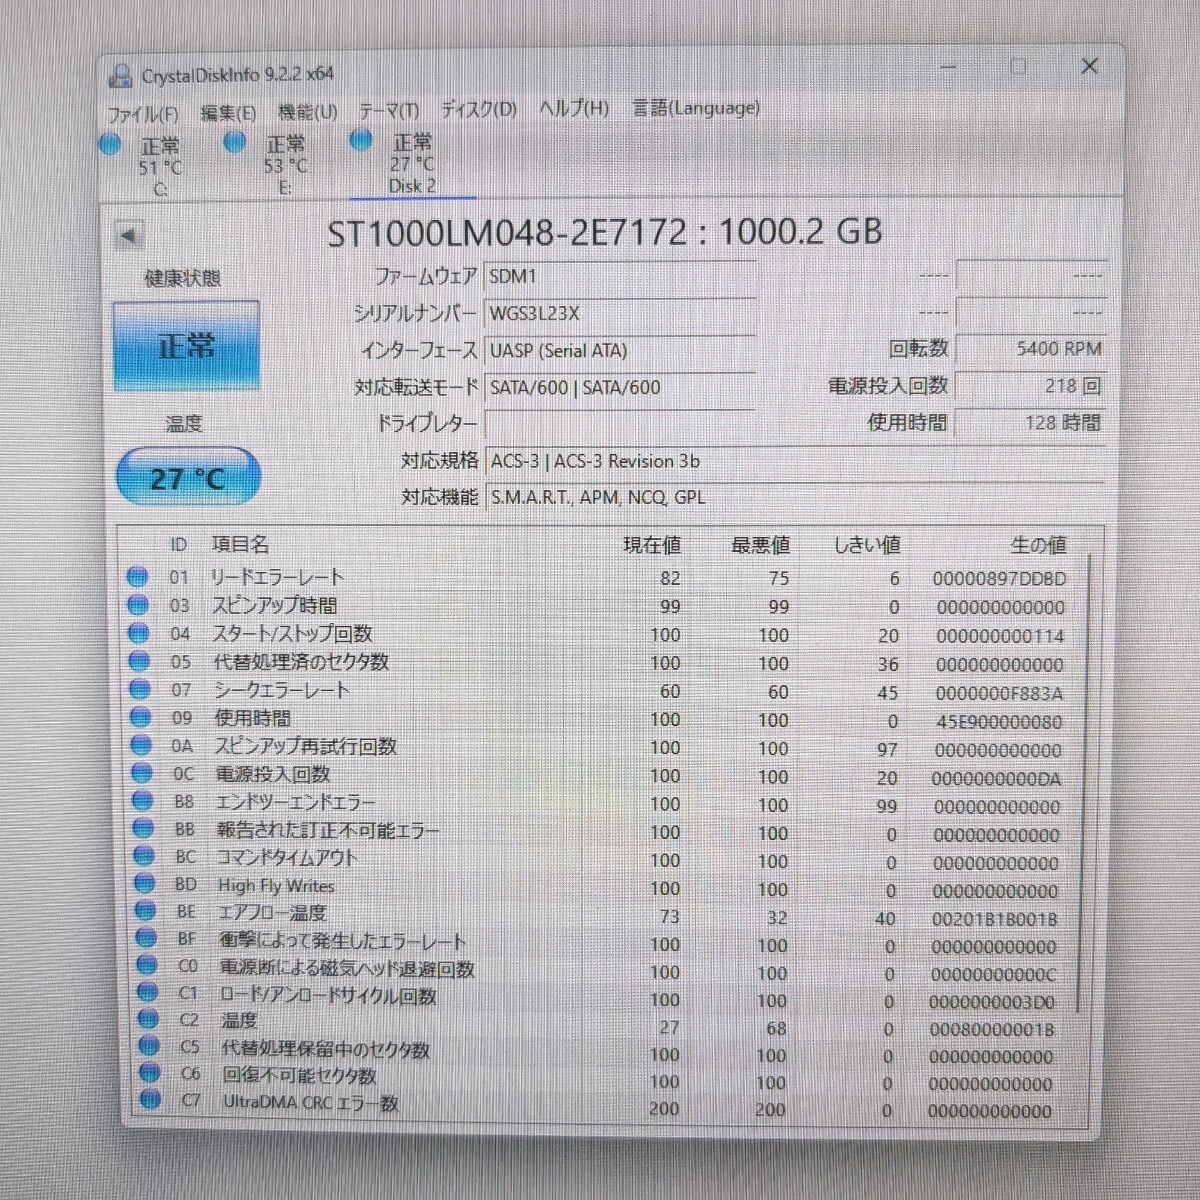
Task: Click the raw value 45E900000080
Action: (997, 721)
